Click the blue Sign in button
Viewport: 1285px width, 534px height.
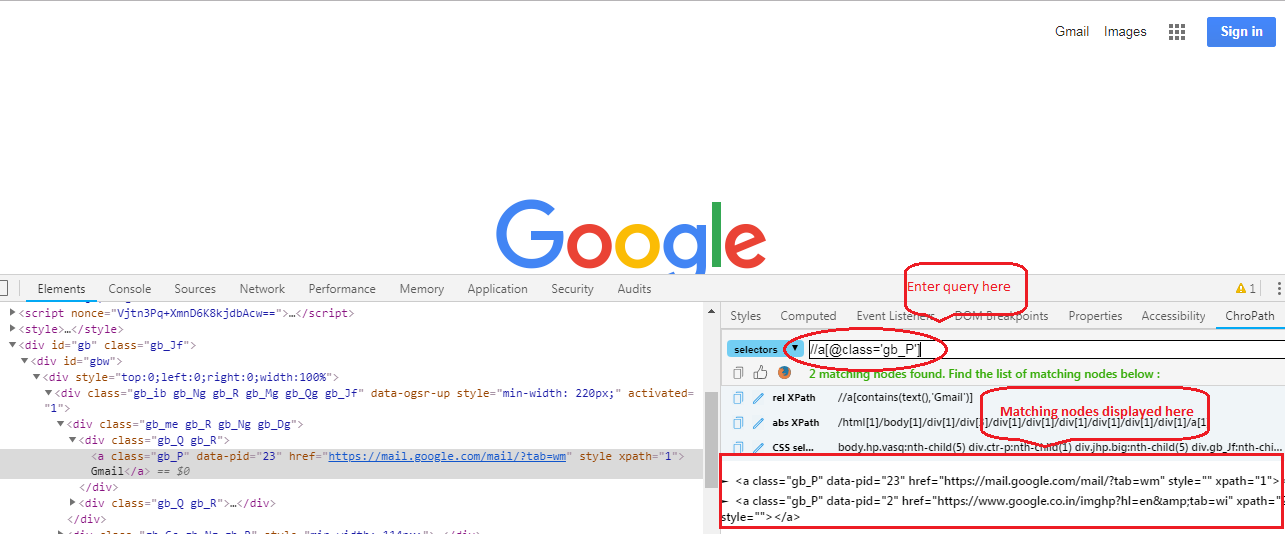[x=1241, y=32]
